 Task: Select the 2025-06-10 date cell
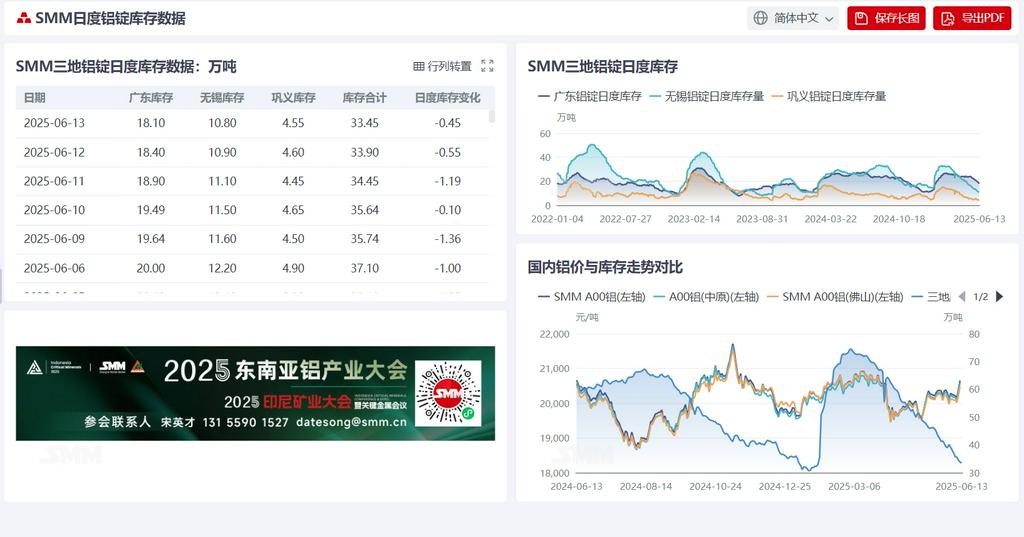click(54, 210)
